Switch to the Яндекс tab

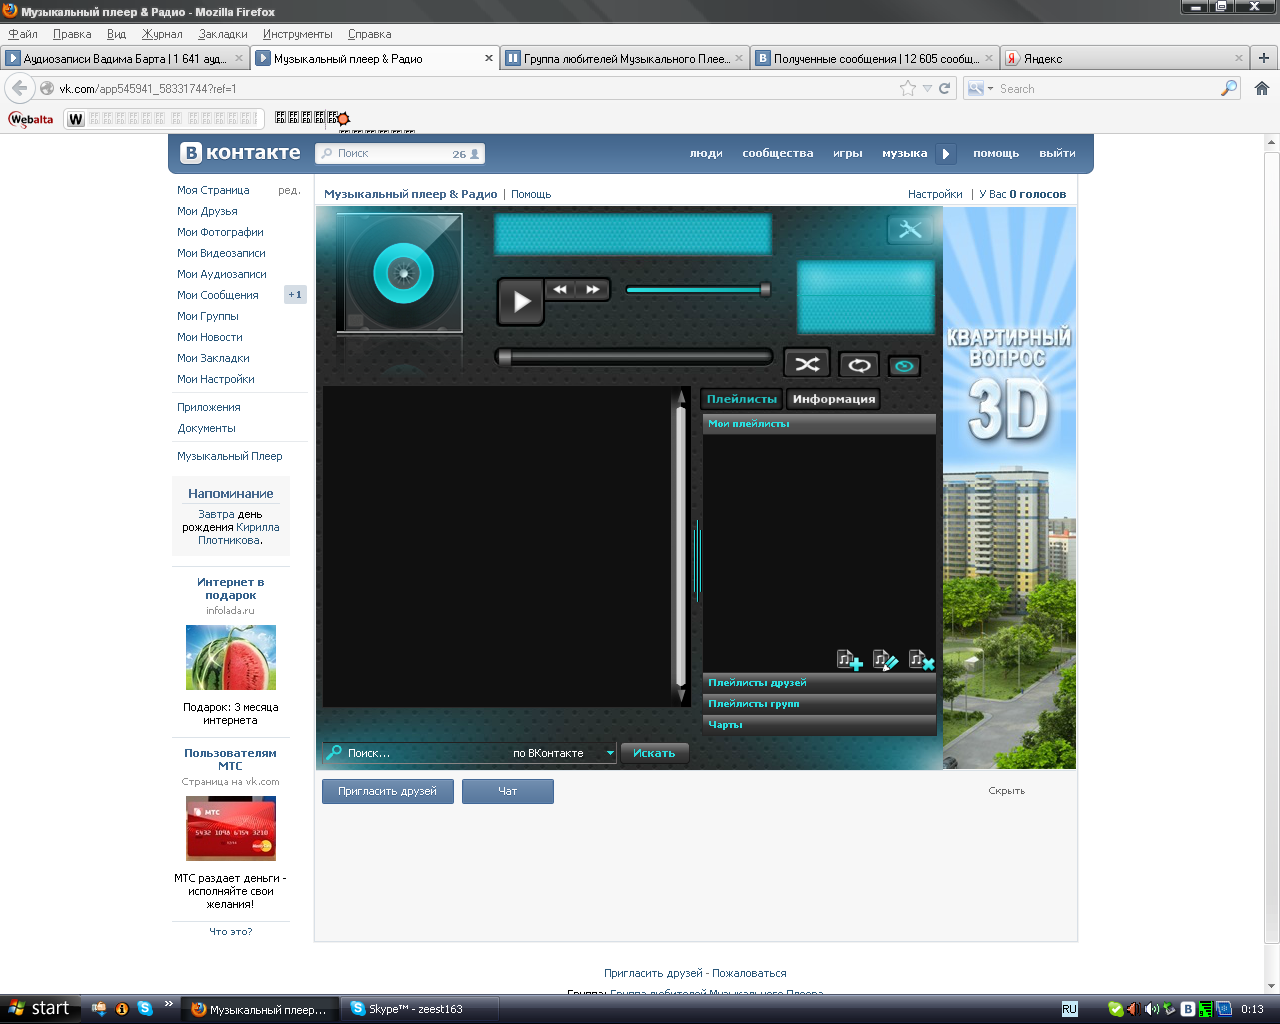click(1125, 59)
